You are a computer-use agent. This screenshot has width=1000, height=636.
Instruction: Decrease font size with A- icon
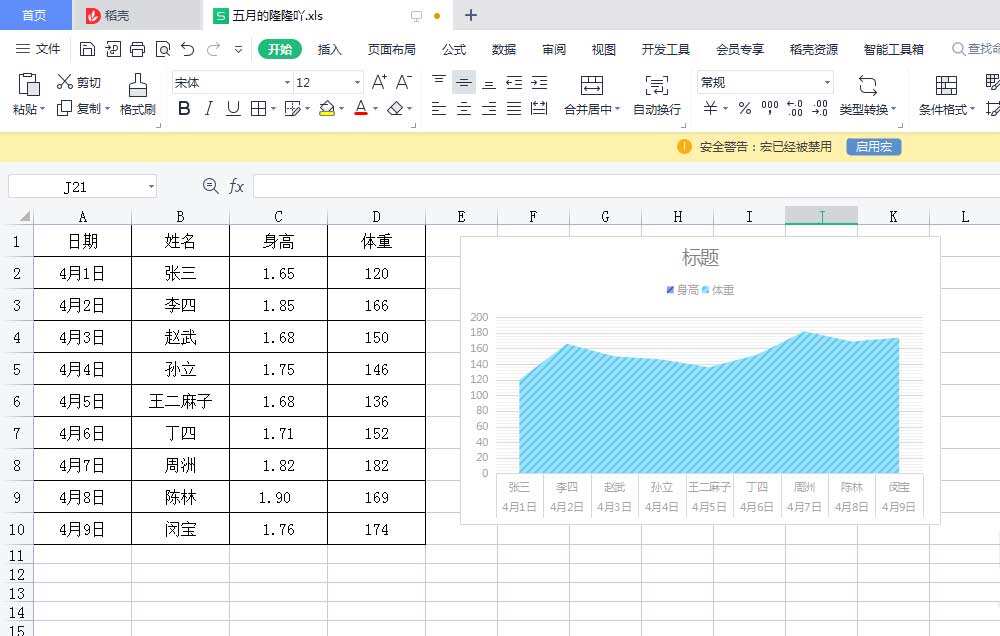point(403,82)
